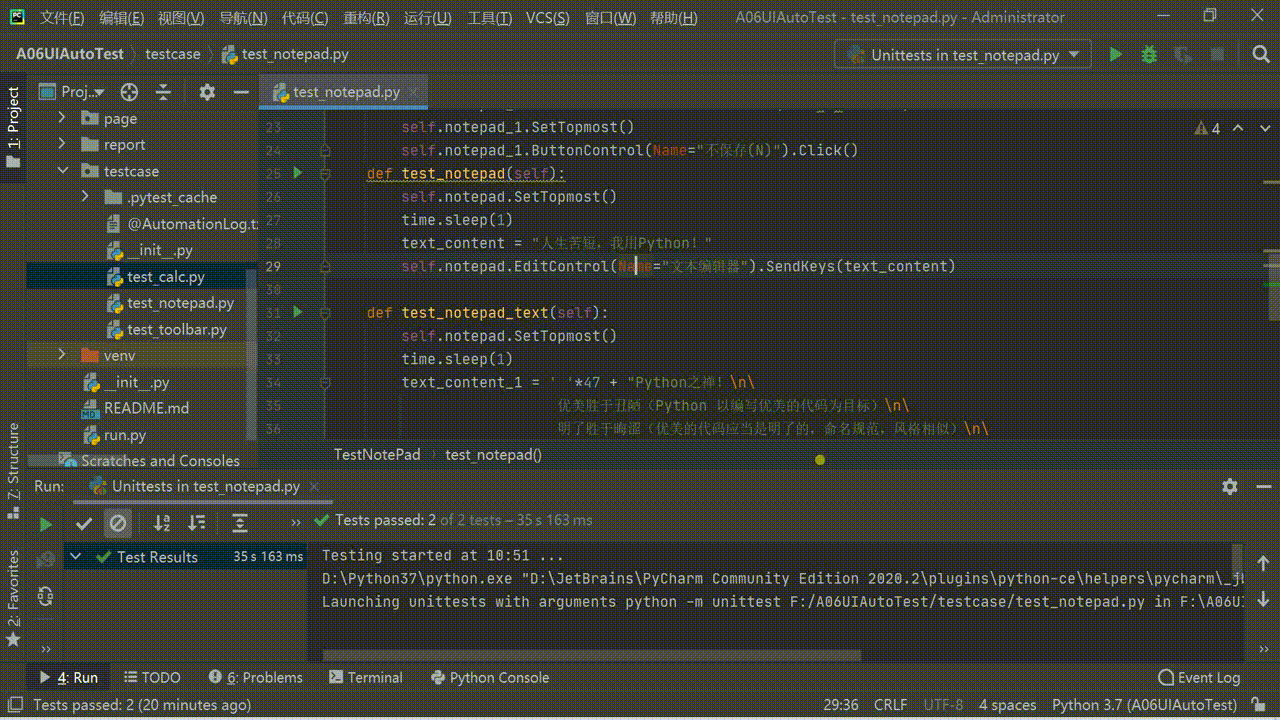Image resolution: width=1280 pixels, height=720 pixels.
Task: Click the up arrow in console side toolbar
Action: [x=1263, y=564]
